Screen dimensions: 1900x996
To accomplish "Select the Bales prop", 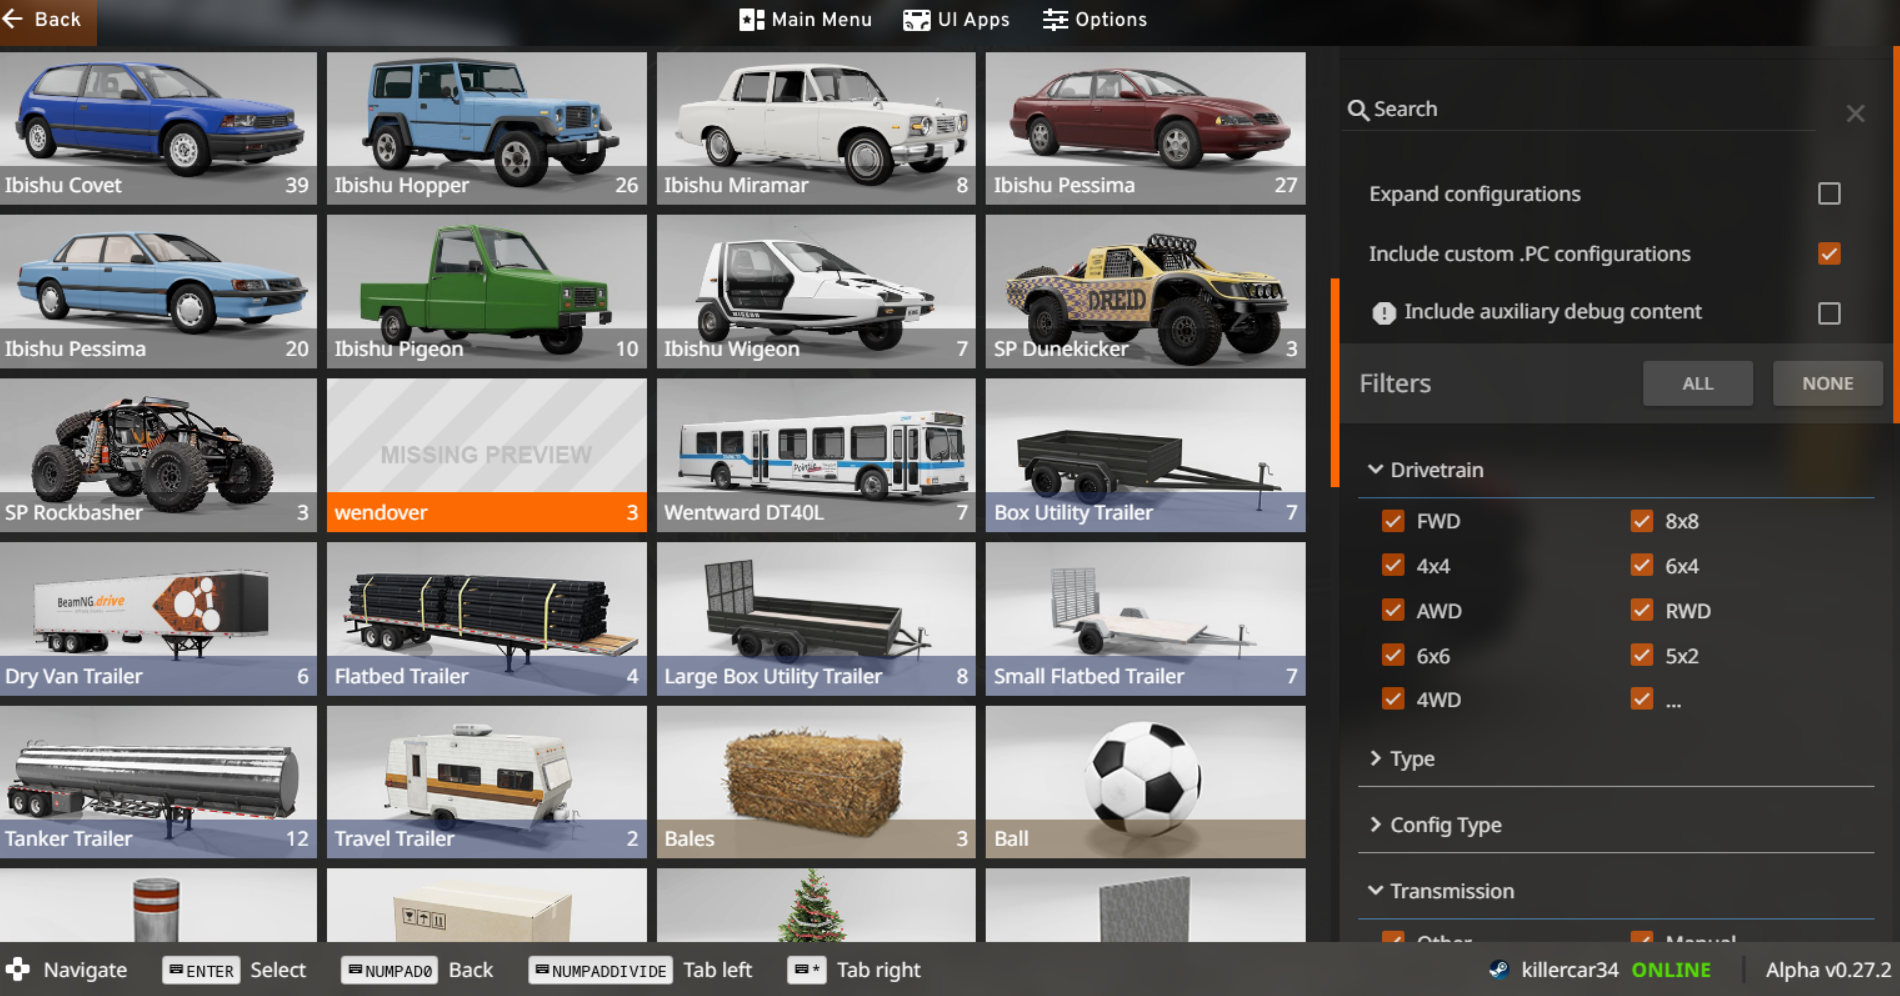I will [816, 782].
